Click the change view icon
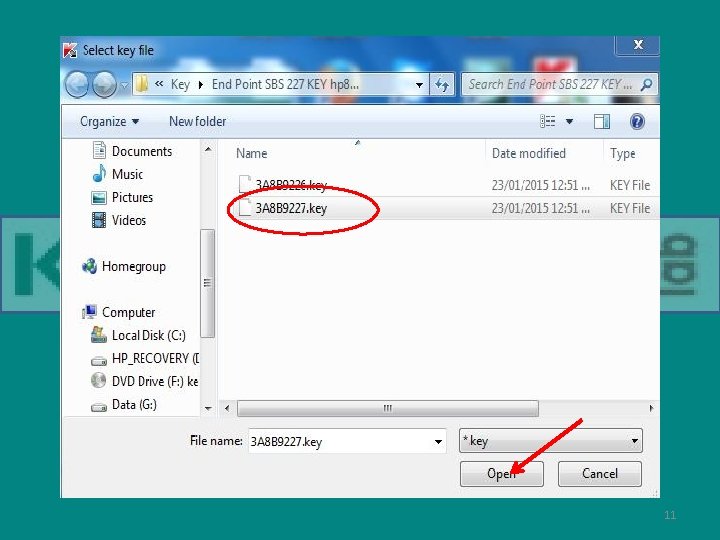 pos(547,121)
